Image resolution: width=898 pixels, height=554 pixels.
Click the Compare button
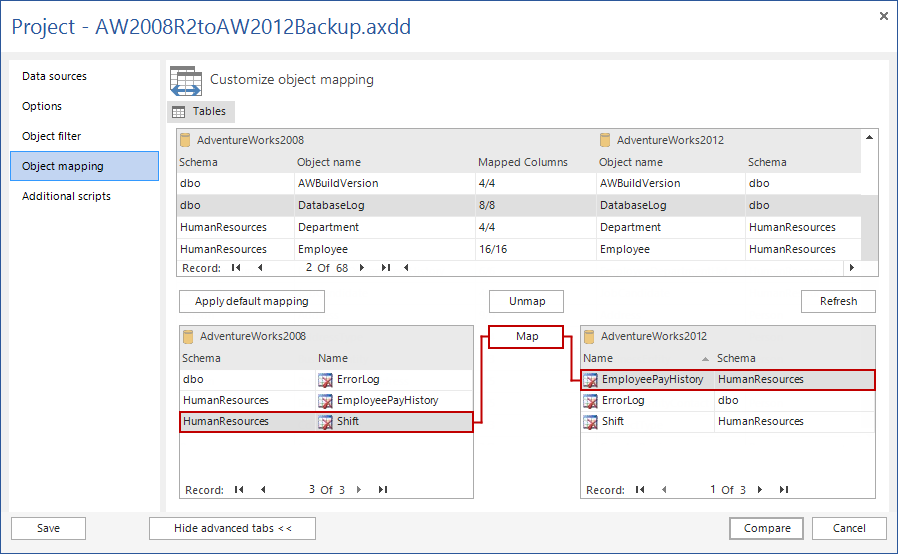point(766,528)
